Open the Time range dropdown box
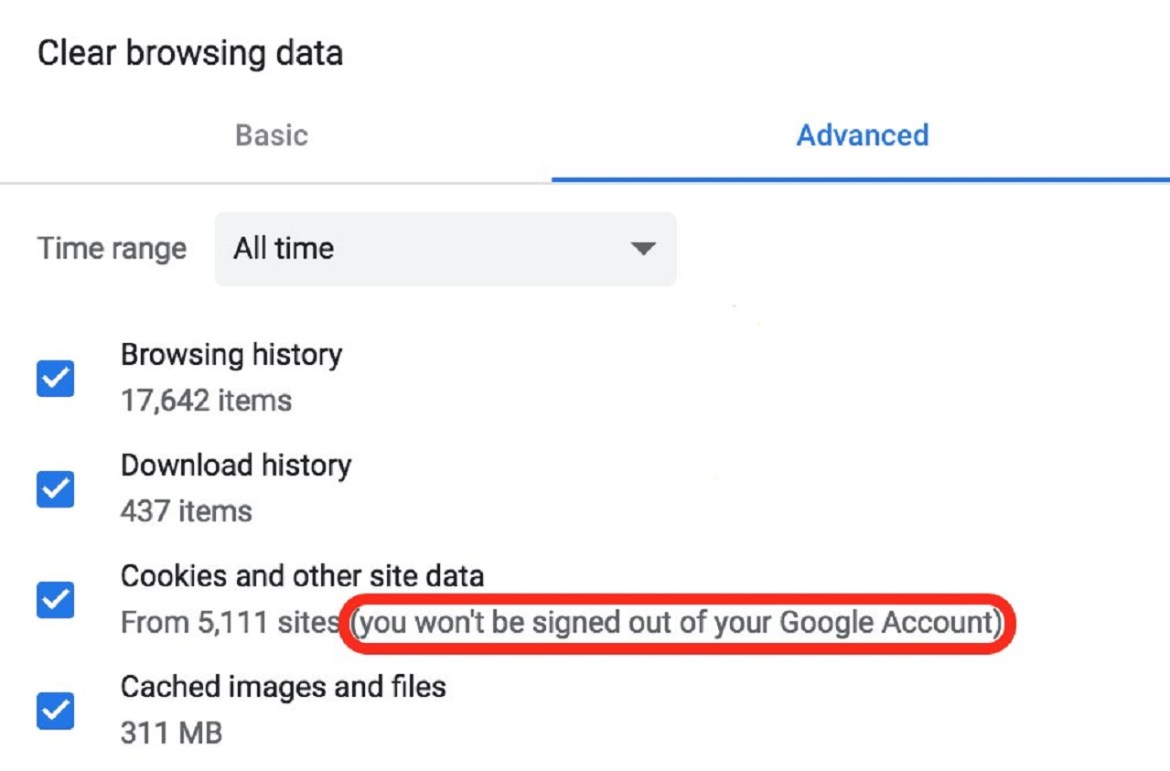 pyautogui.click(x=445, y=248)
